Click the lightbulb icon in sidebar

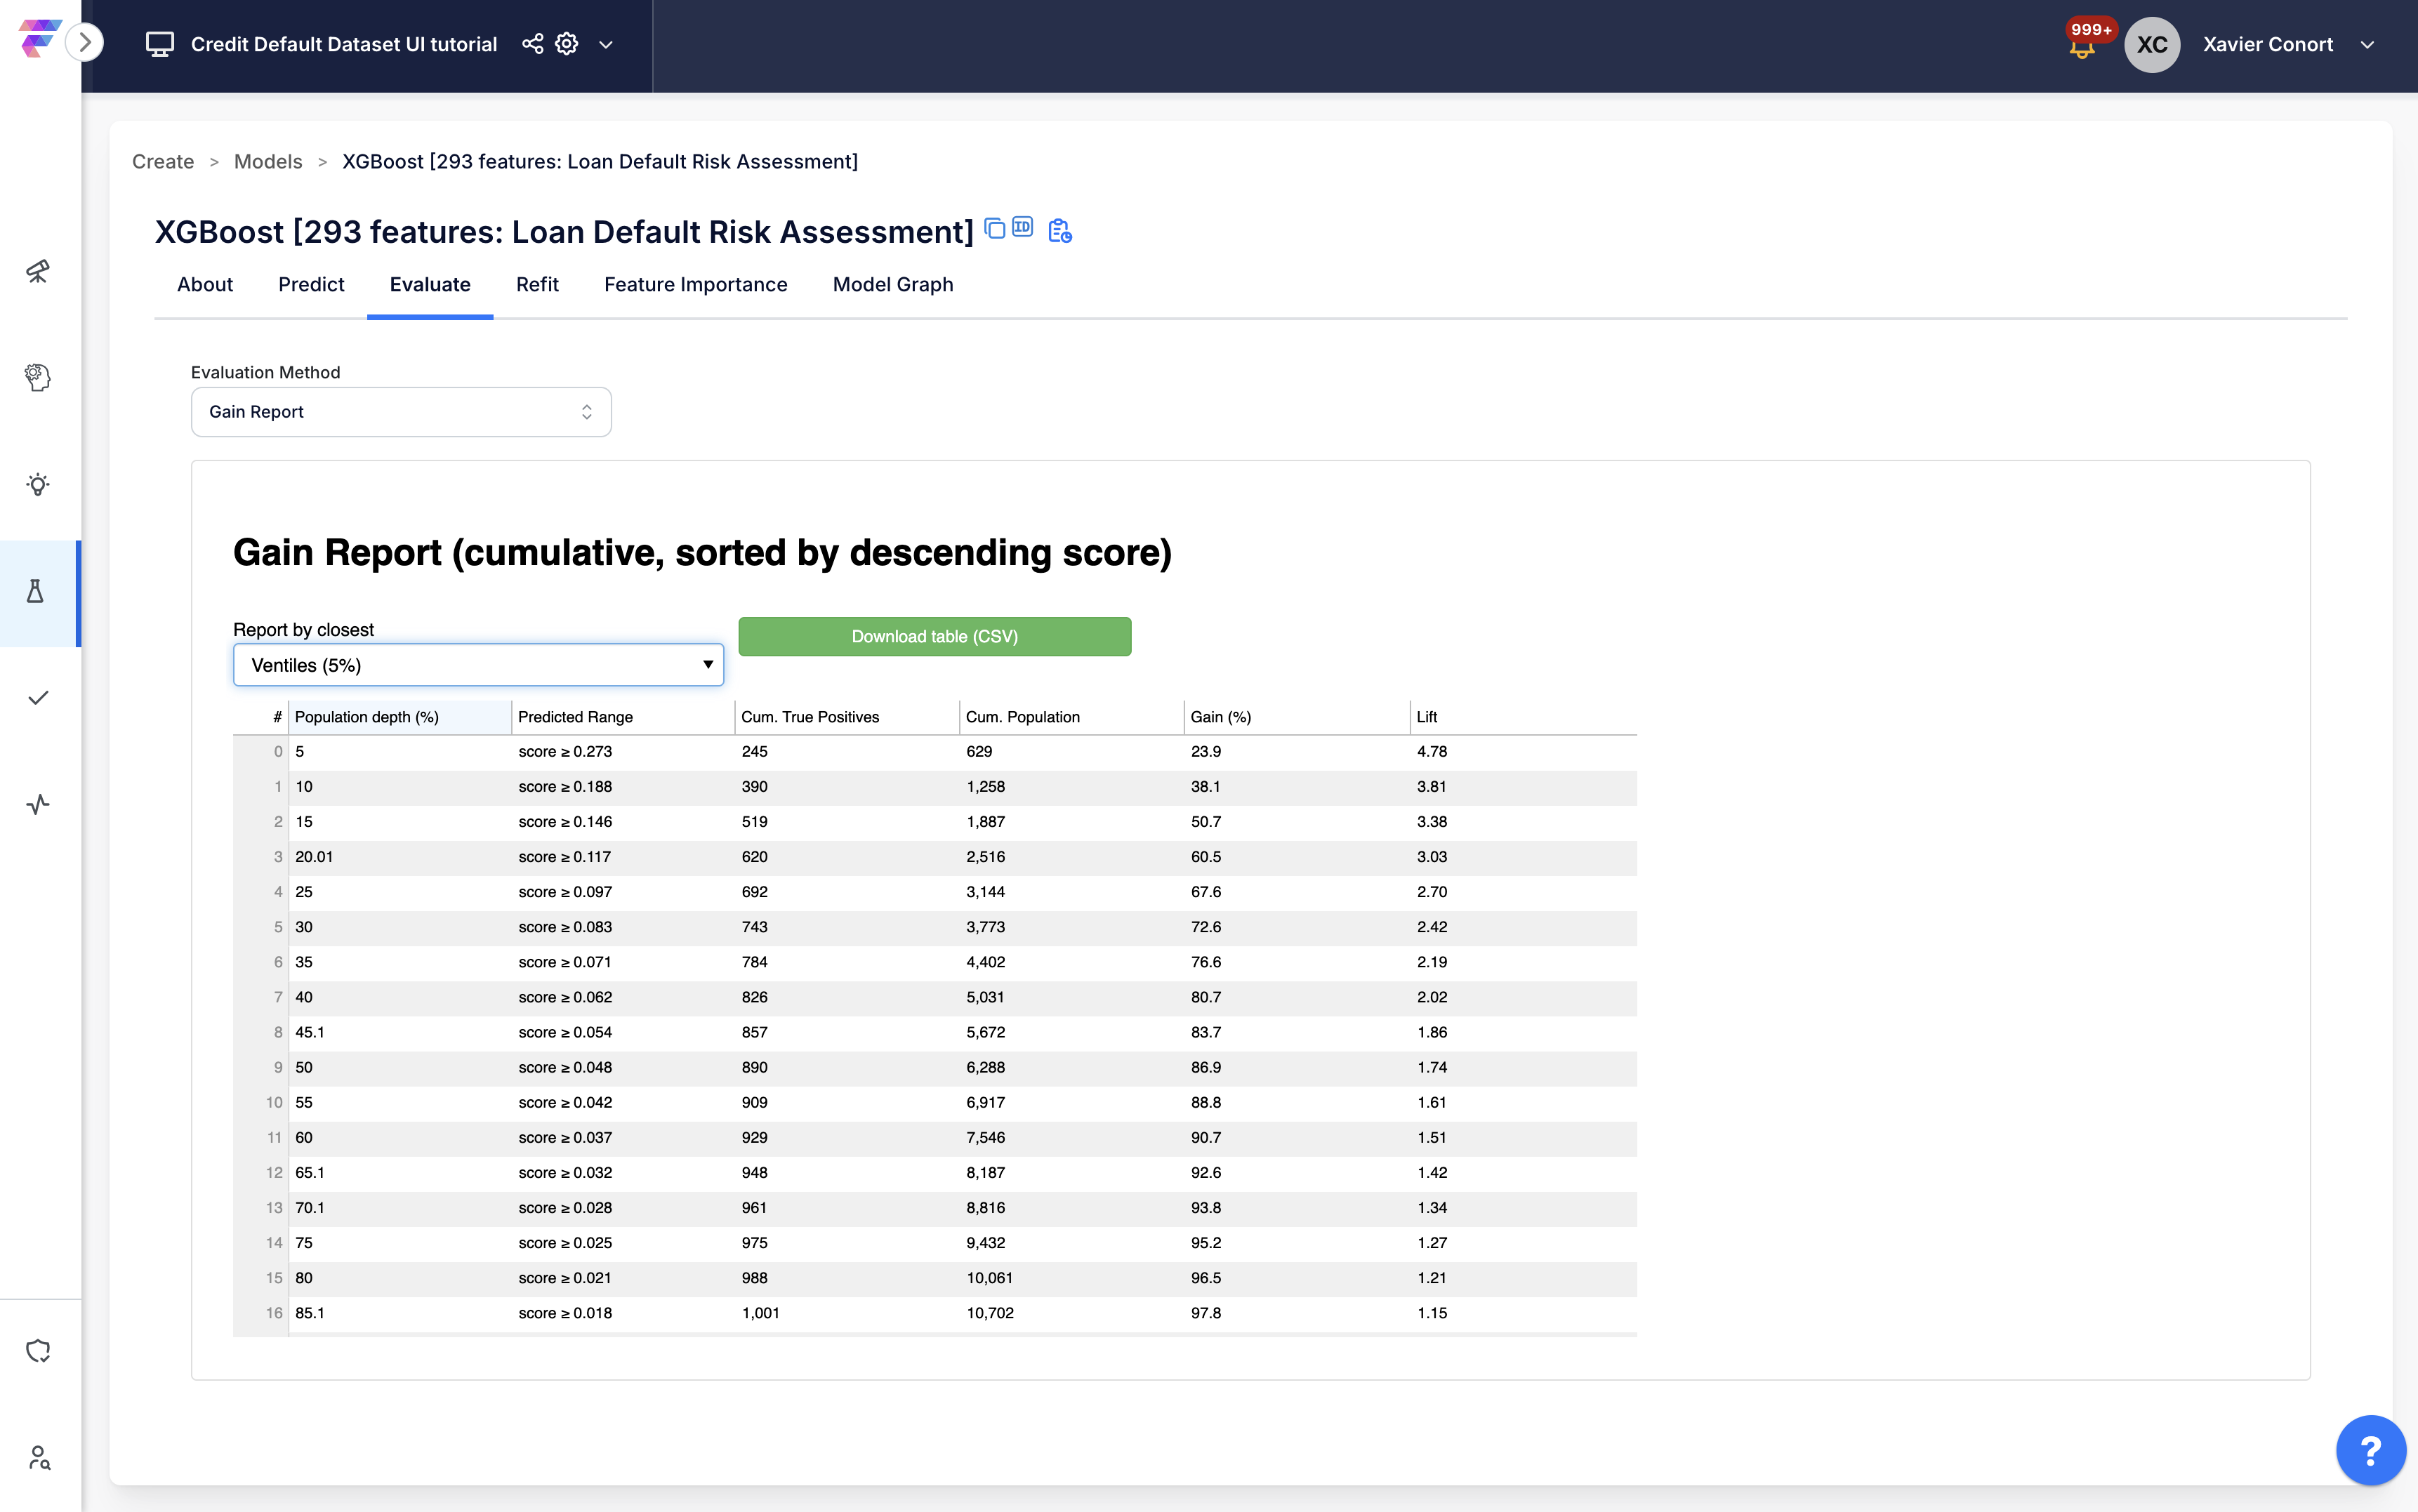pos(38,485)
